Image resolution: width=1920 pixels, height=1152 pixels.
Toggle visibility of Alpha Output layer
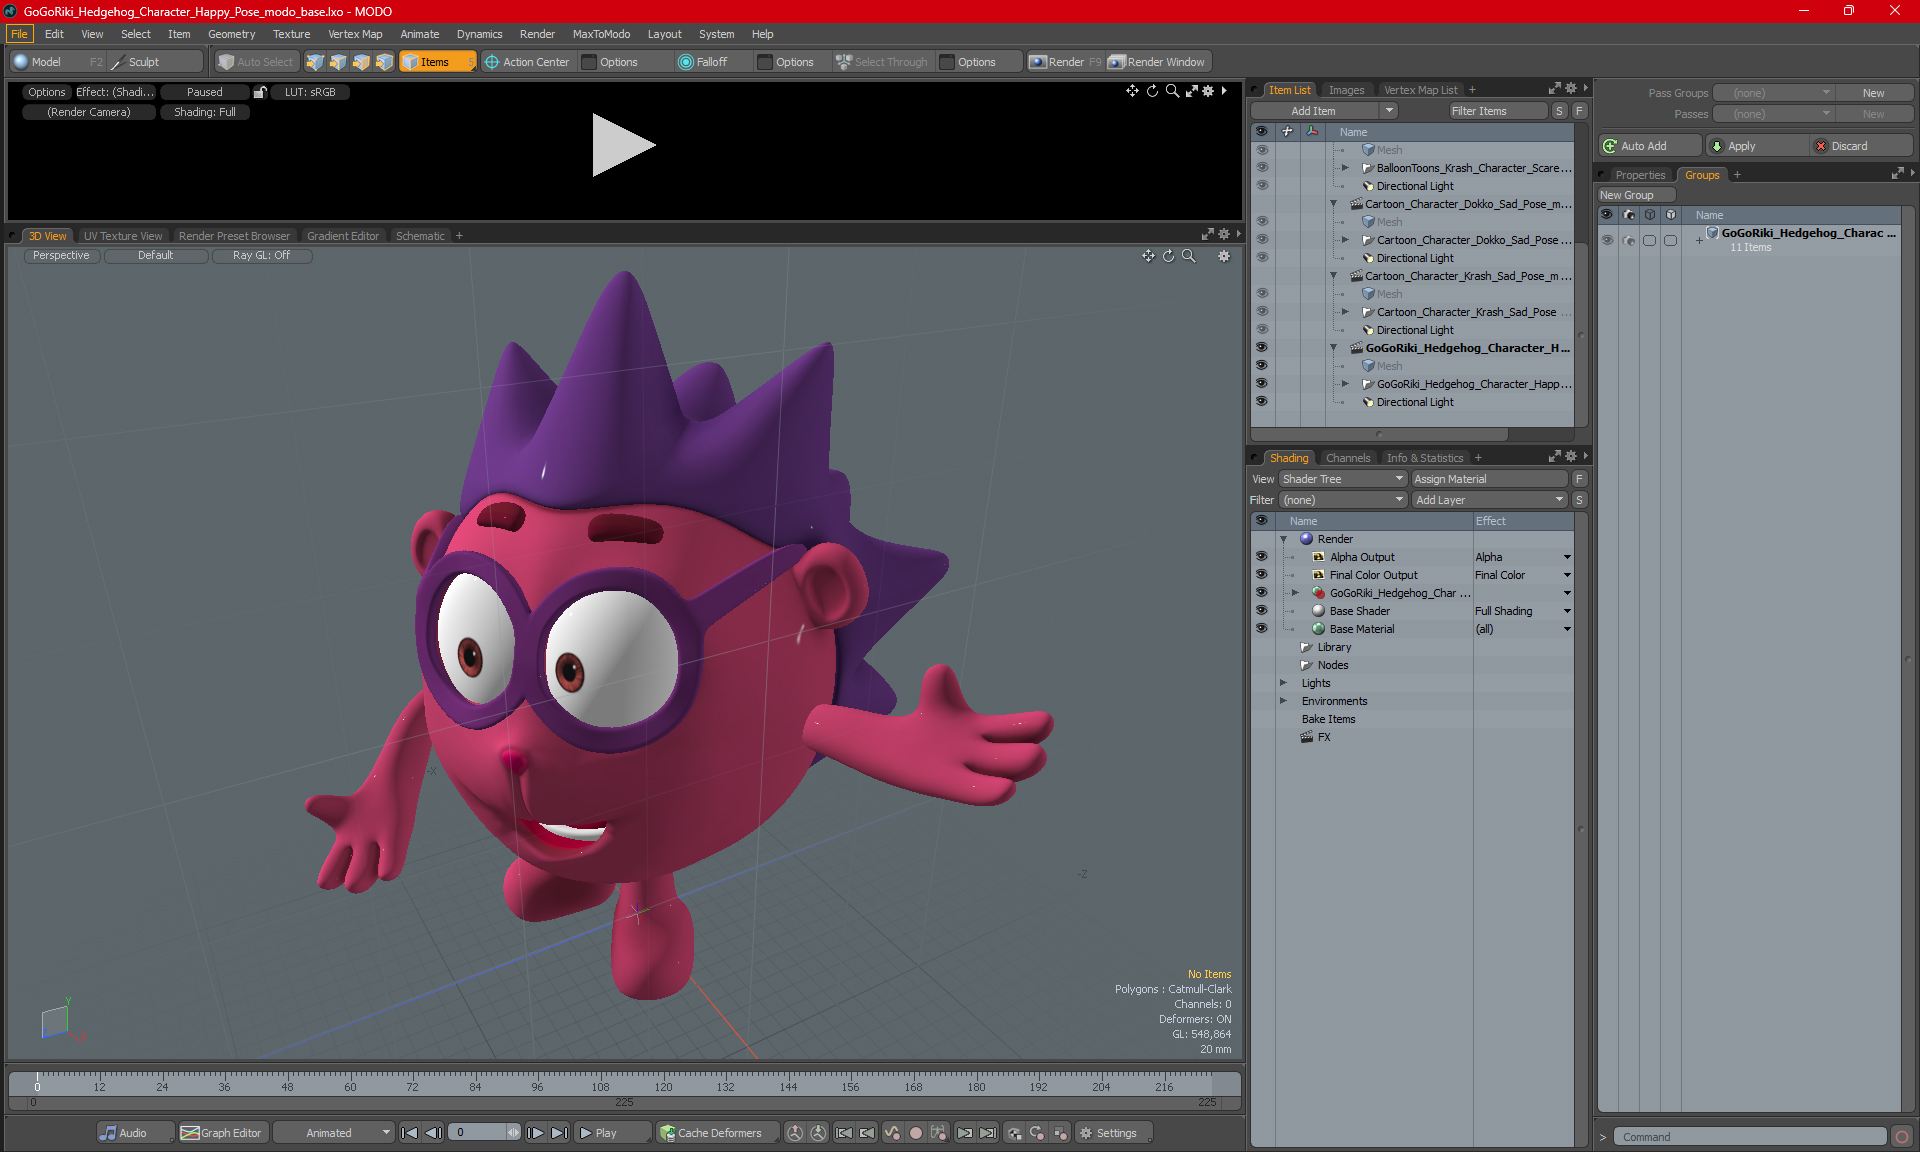coord(1261,557)
